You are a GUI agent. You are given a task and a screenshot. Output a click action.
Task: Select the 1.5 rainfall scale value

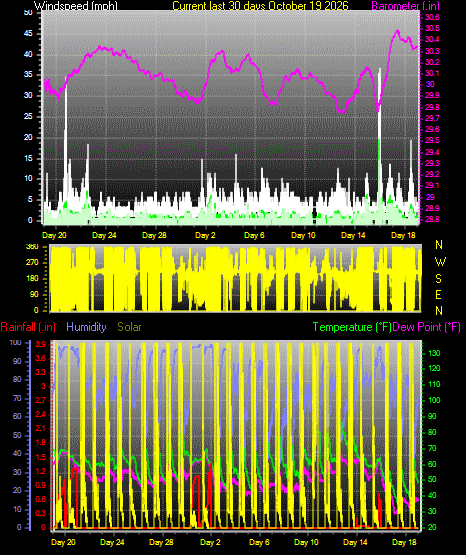pos(41,457)
